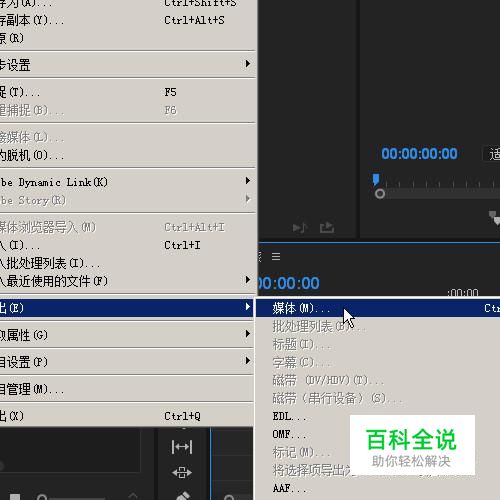Click the 脱机(O)... menu entry
This screenshot has width=500, height=500.
(127, 155)
